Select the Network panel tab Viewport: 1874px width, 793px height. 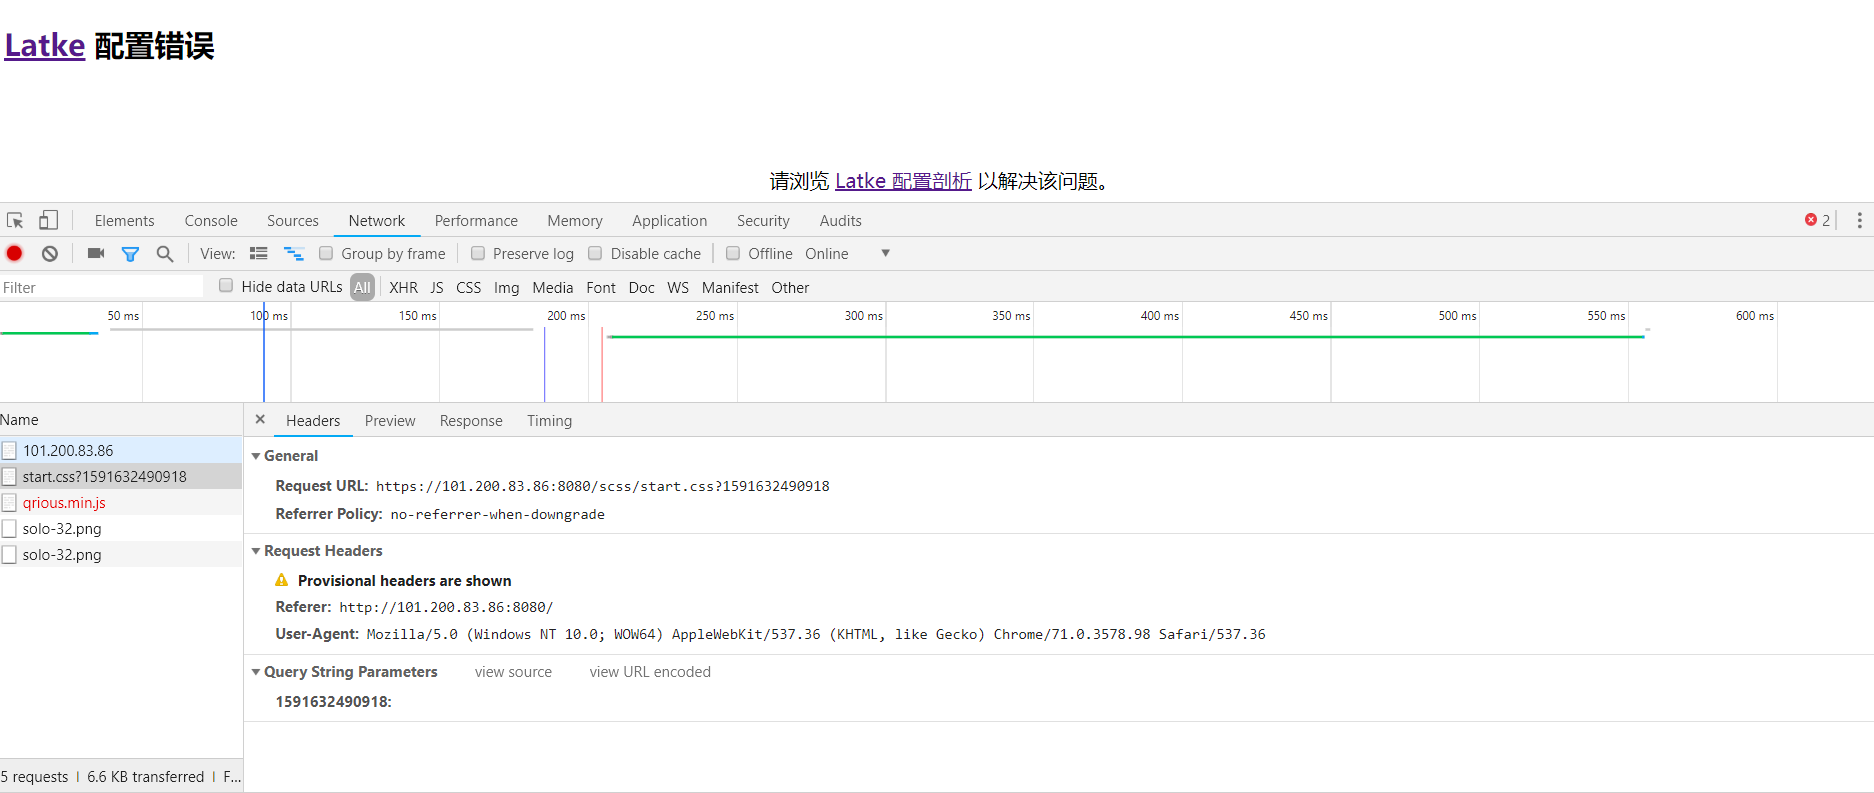[377, 220]
